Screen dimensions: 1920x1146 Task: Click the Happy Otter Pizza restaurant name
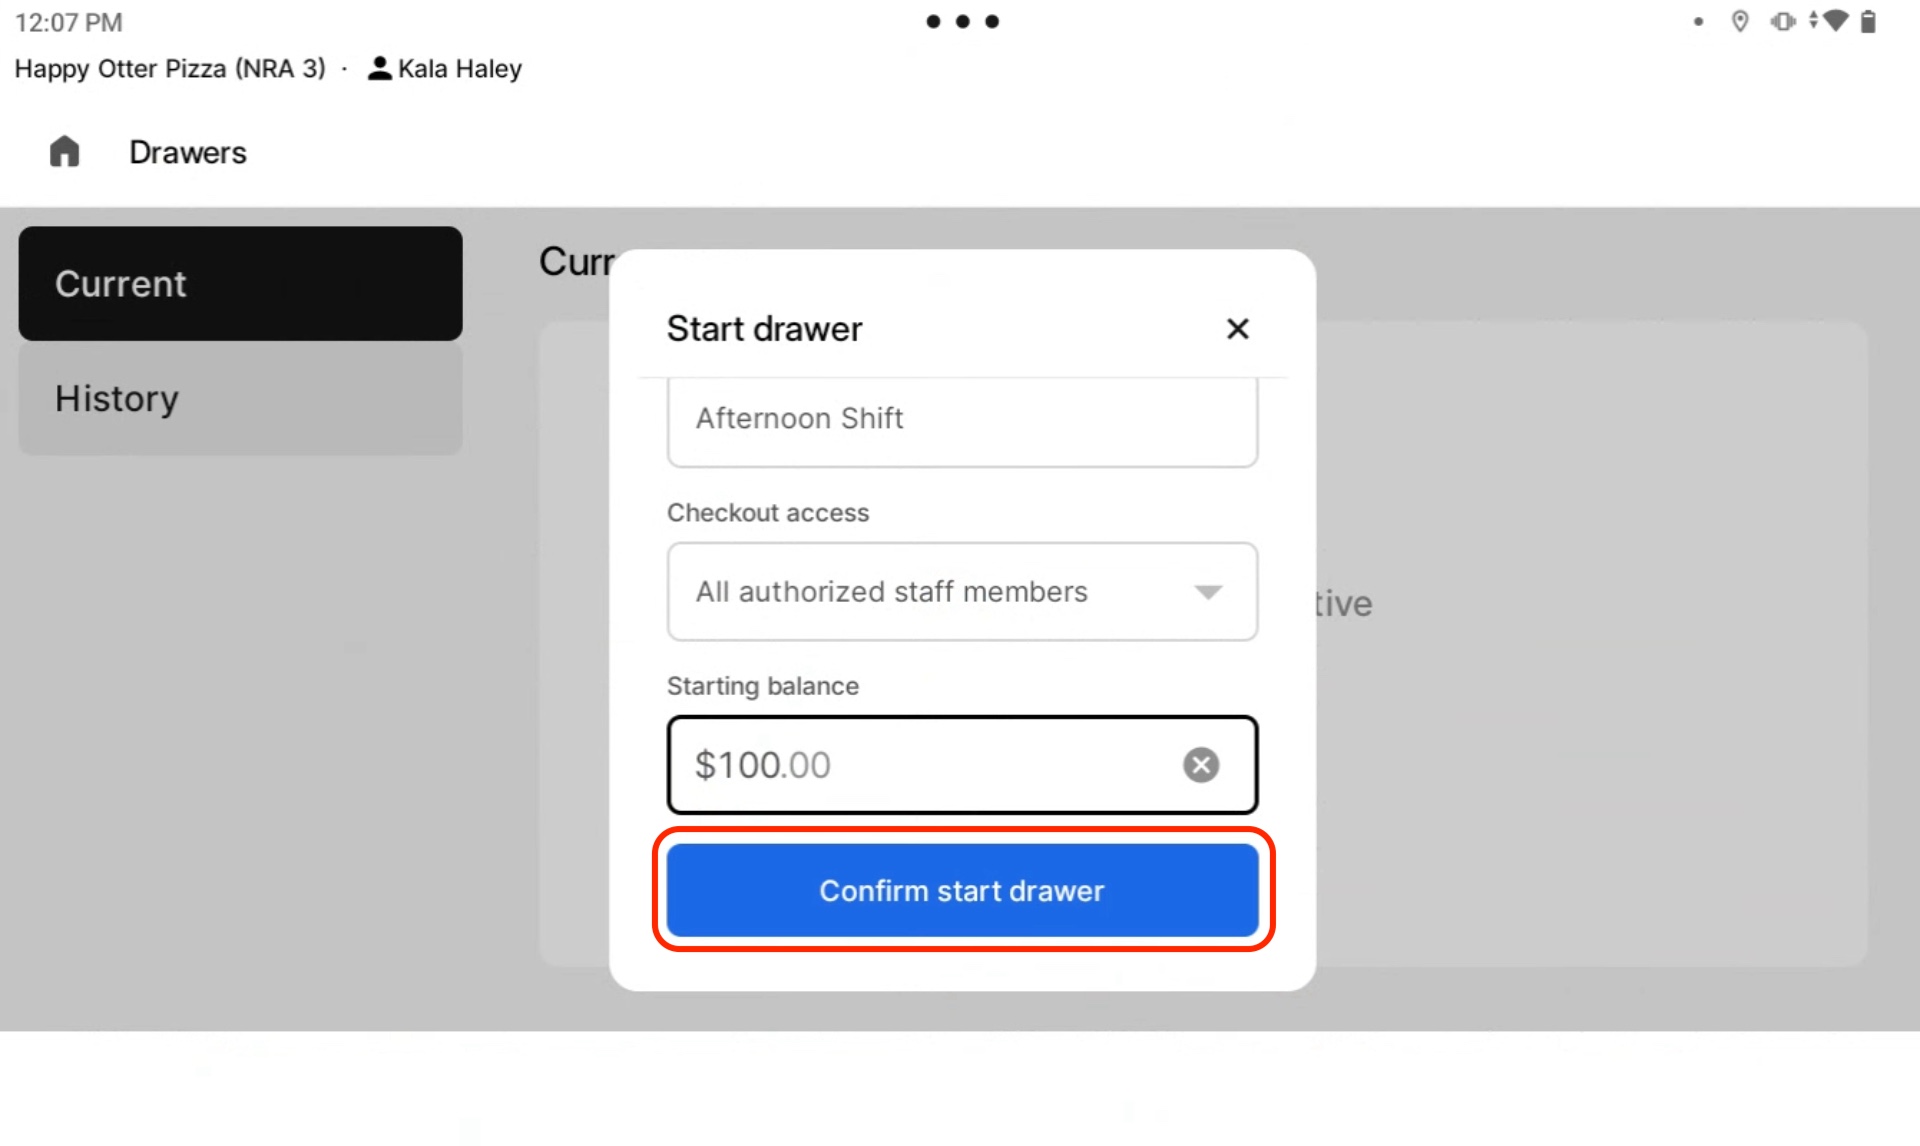tap(170, 68)
